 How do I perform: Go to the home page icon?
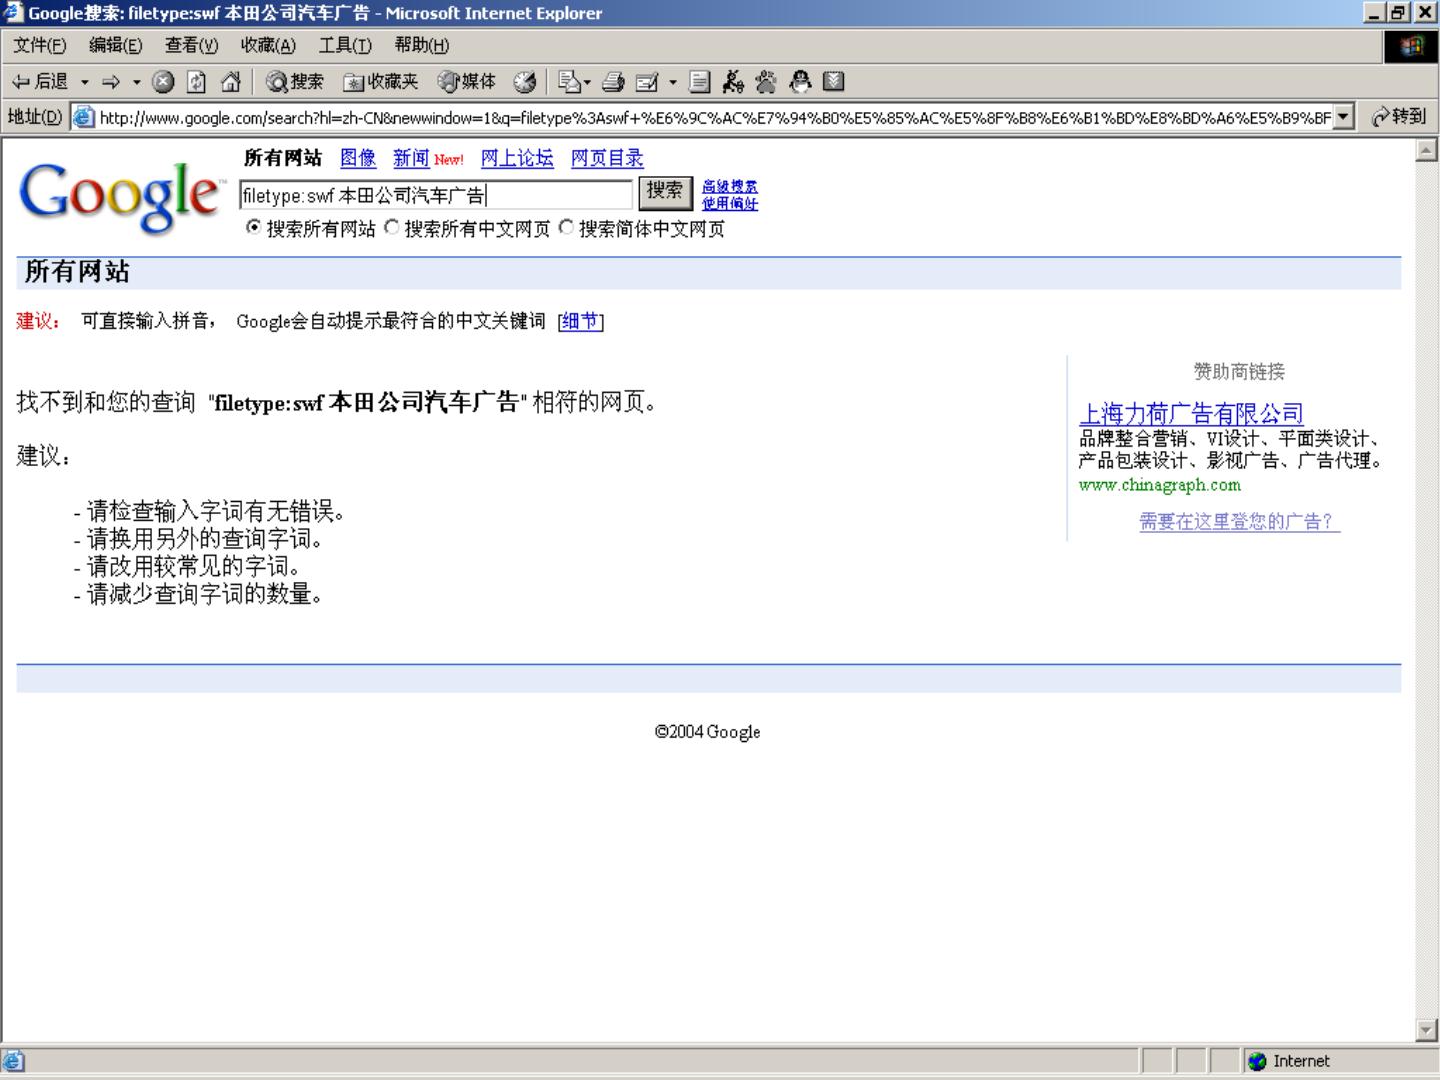click(231, 82)
